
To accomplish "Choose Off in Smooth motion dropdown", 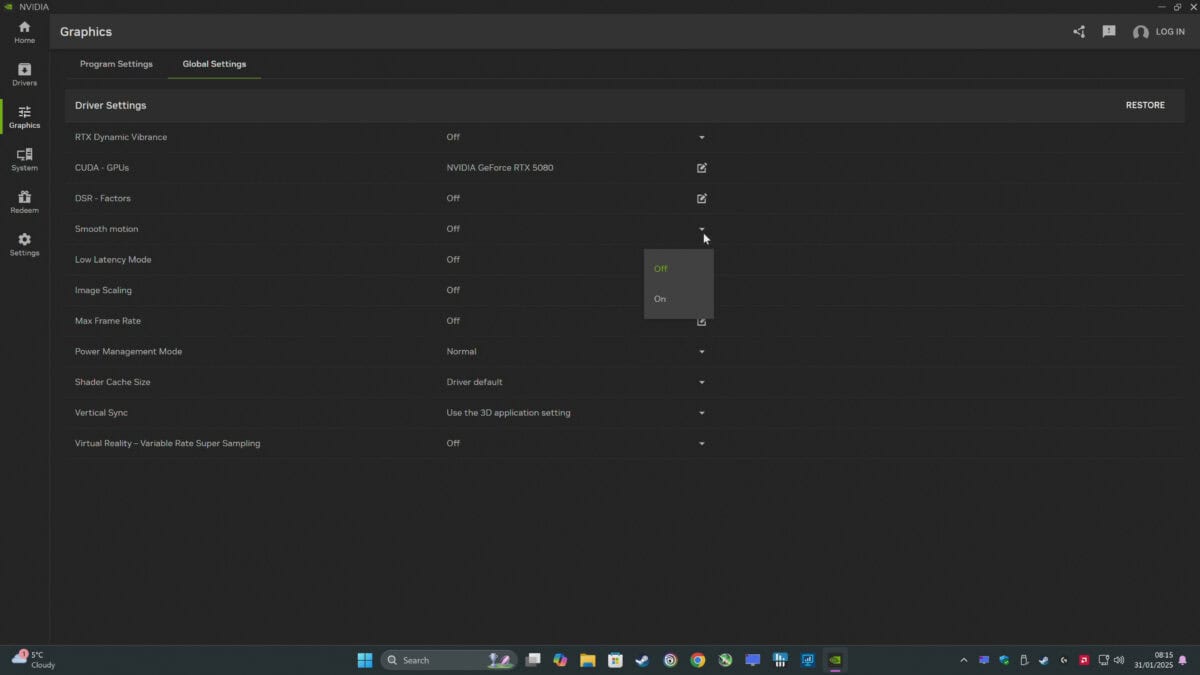I will click(661, 269).
